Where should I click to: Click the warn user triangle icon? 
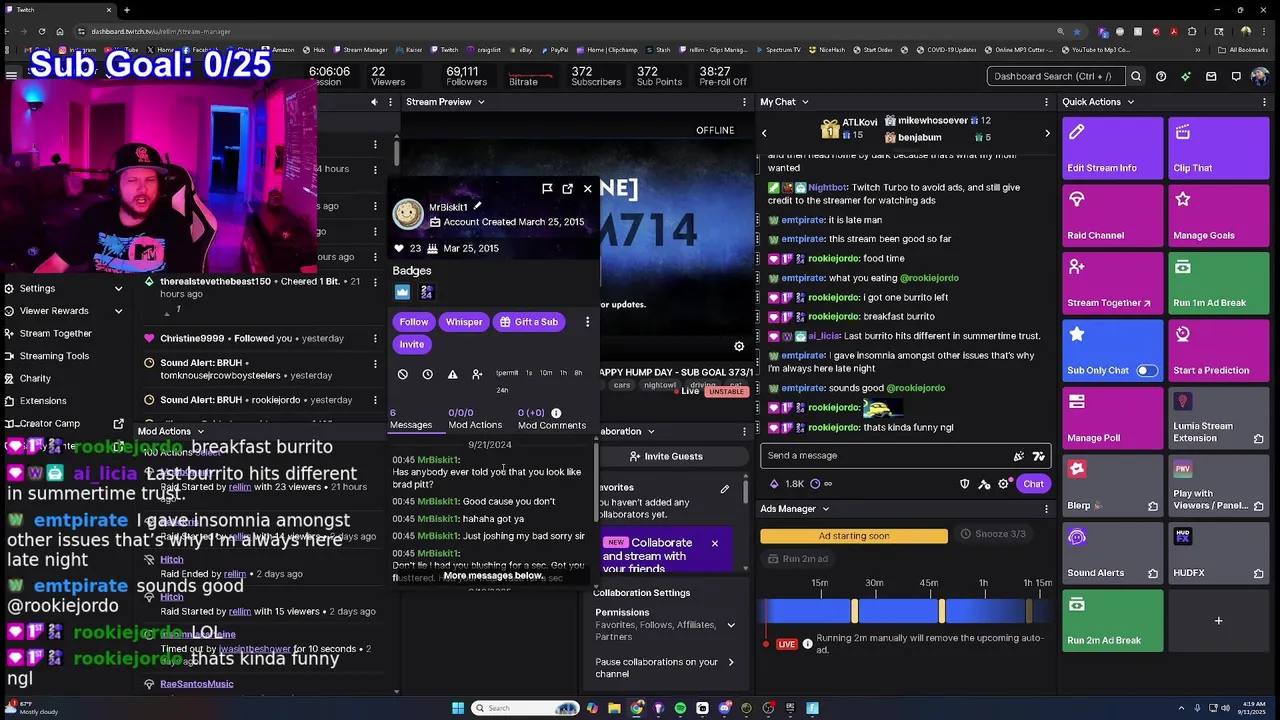click(x=452, y=374)
